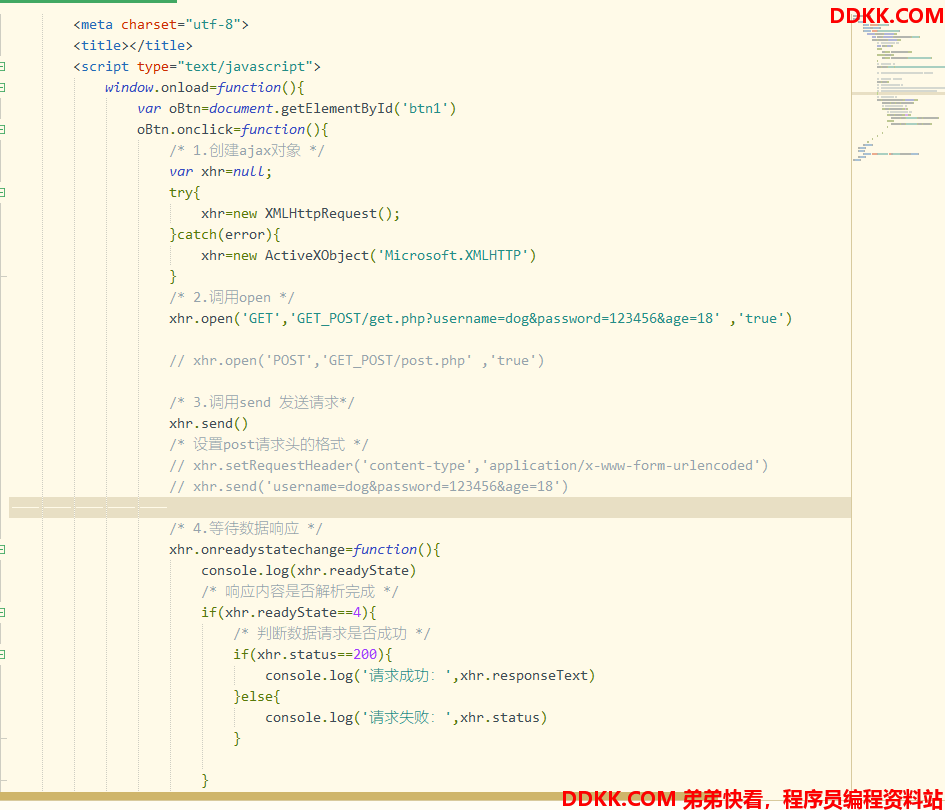Click the '响应内容是否解析完成' comment
Viewport: 945px width, 810px height.
coord(300,592)
